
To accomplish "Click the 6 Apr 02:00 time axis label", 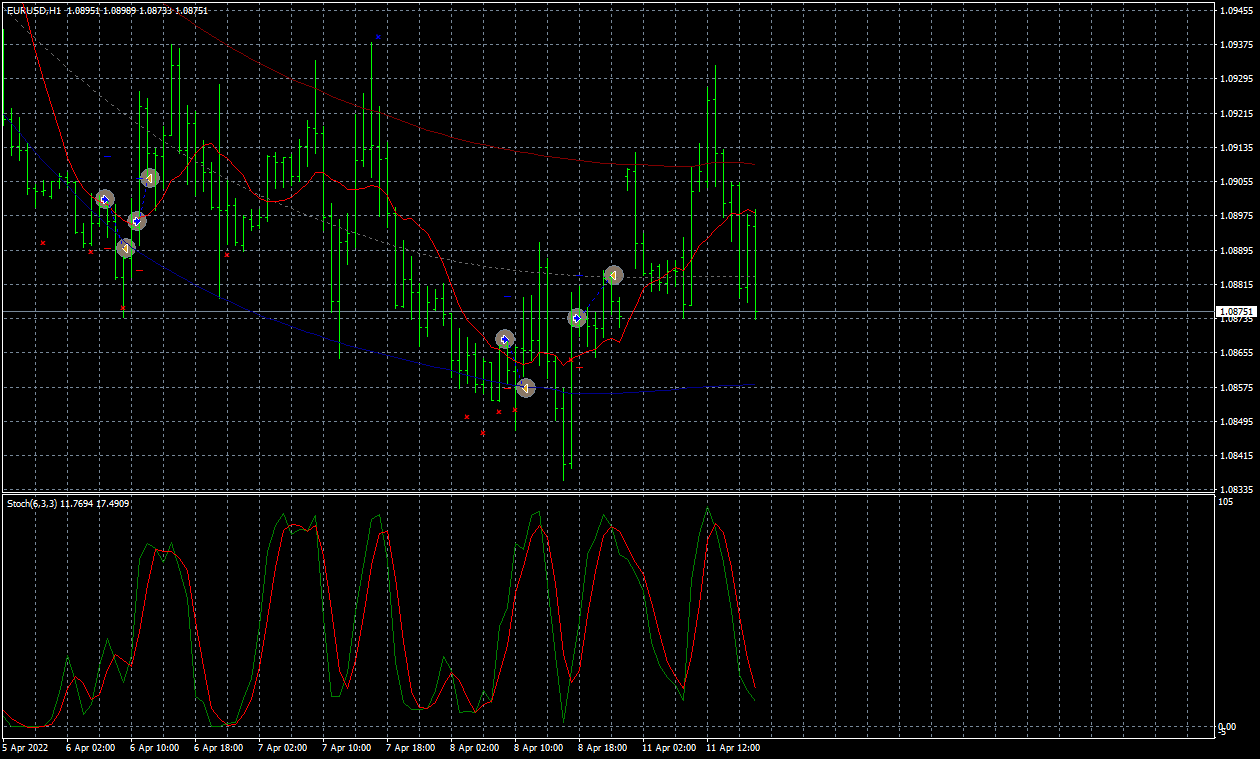I will click(x=90, y=746).
